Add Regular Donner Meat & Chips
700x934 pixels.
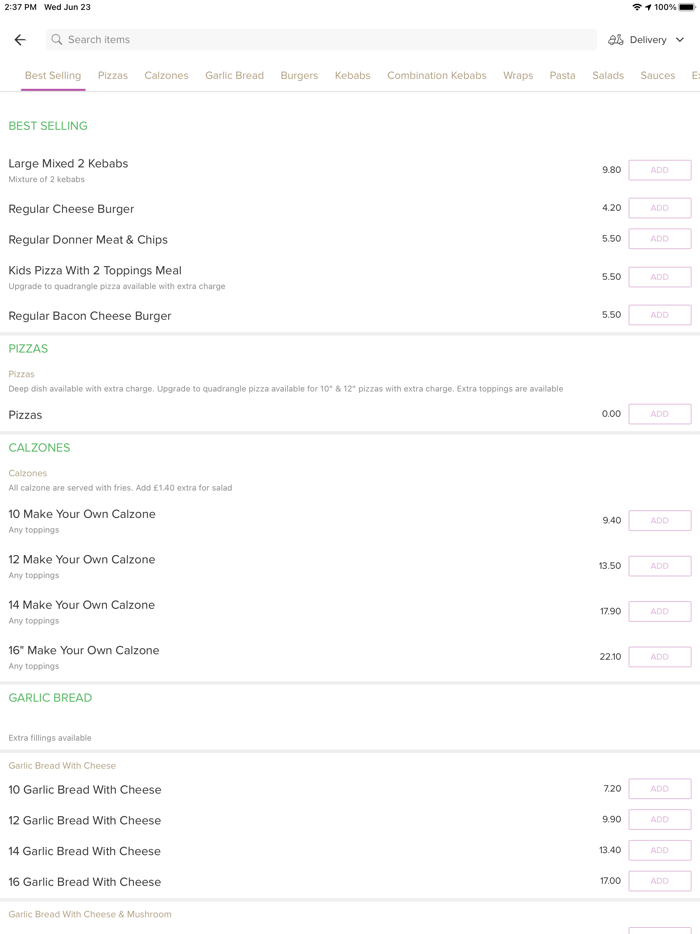click(659, 239)
